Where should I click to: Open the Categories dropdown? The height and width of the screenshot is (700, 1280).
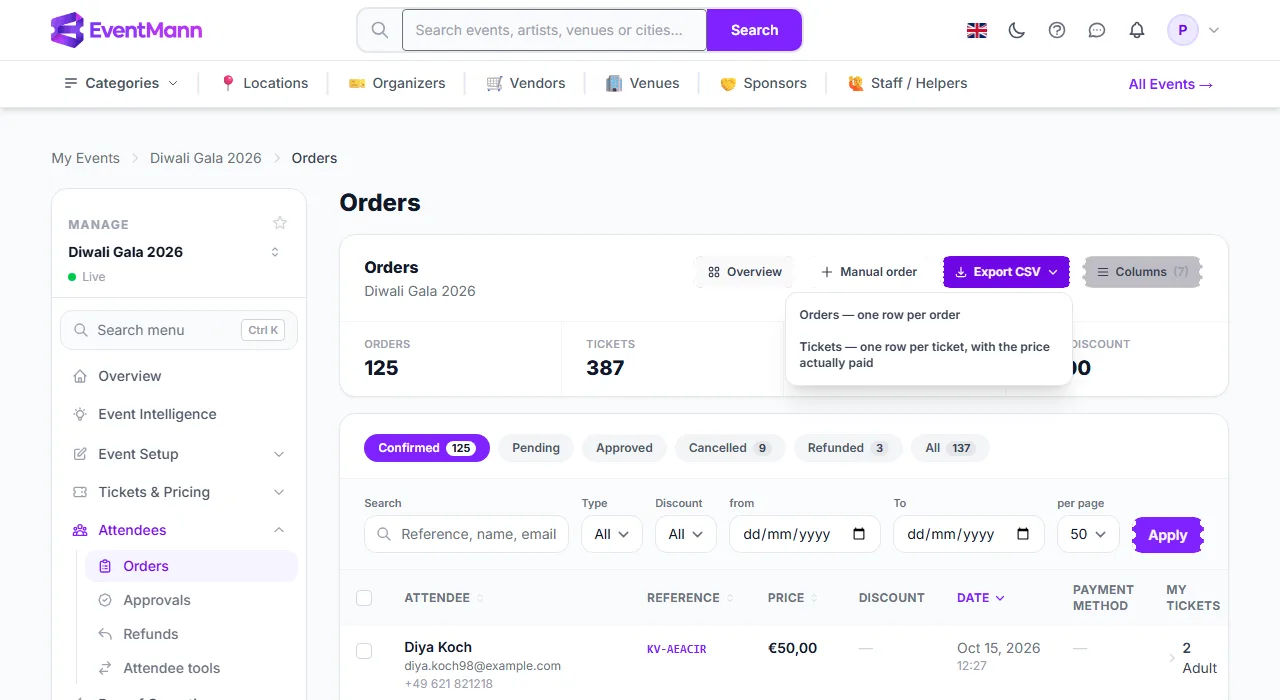[x=121, y=83]
